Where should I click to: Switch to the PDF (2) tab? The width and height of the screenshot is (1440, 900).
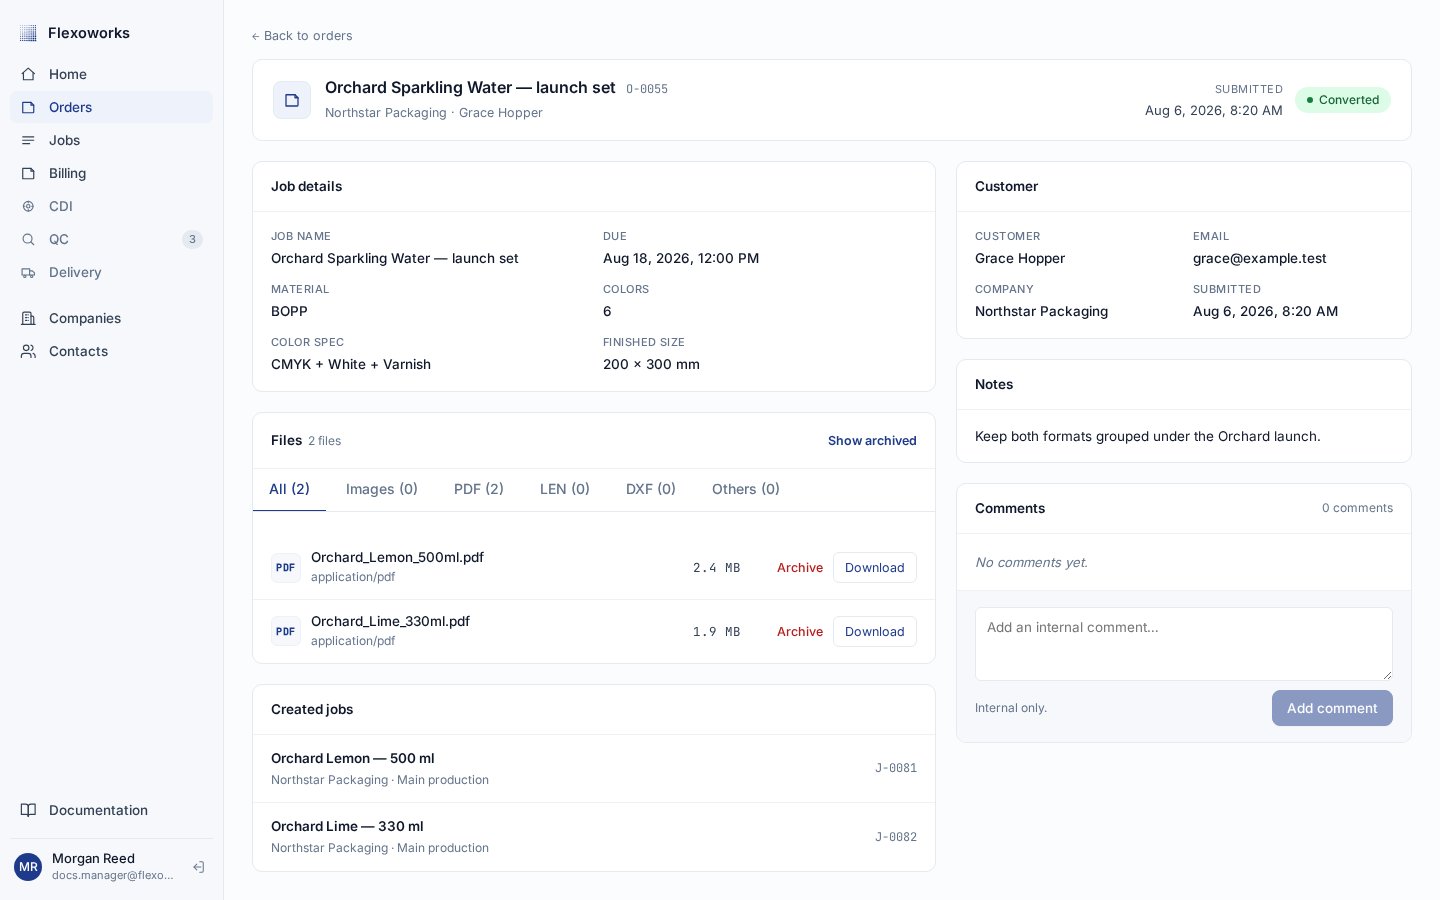pyautogui.click(x=479, y=489)
